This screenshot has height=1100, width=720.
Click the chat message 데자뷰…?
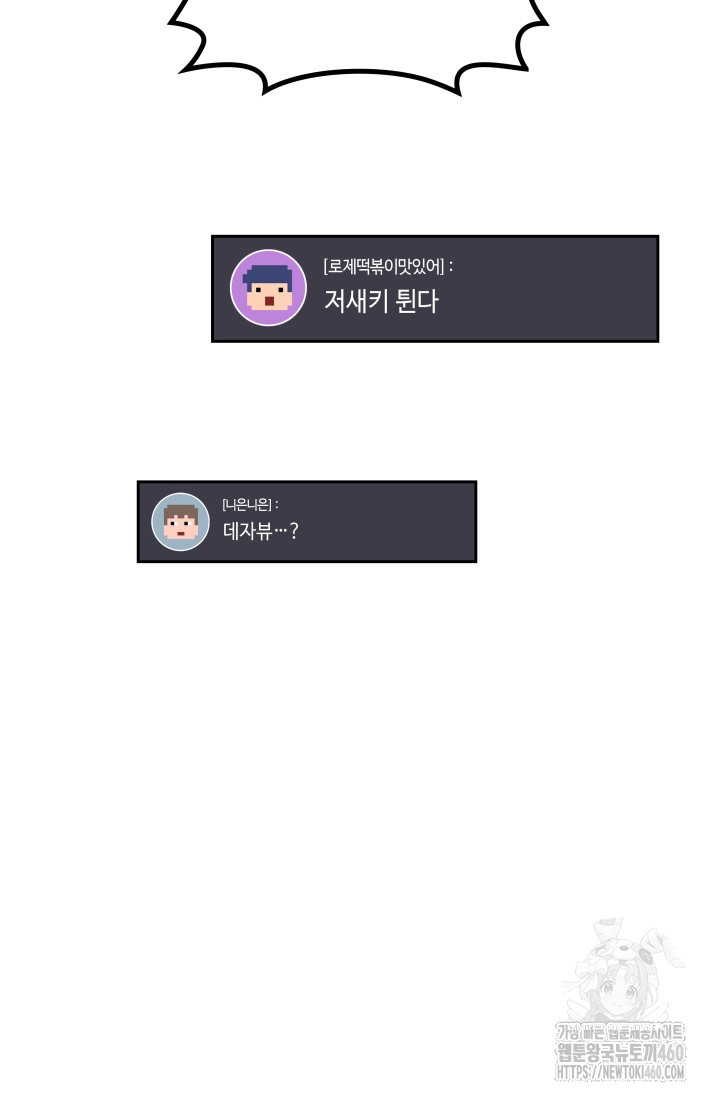(260, 531)
